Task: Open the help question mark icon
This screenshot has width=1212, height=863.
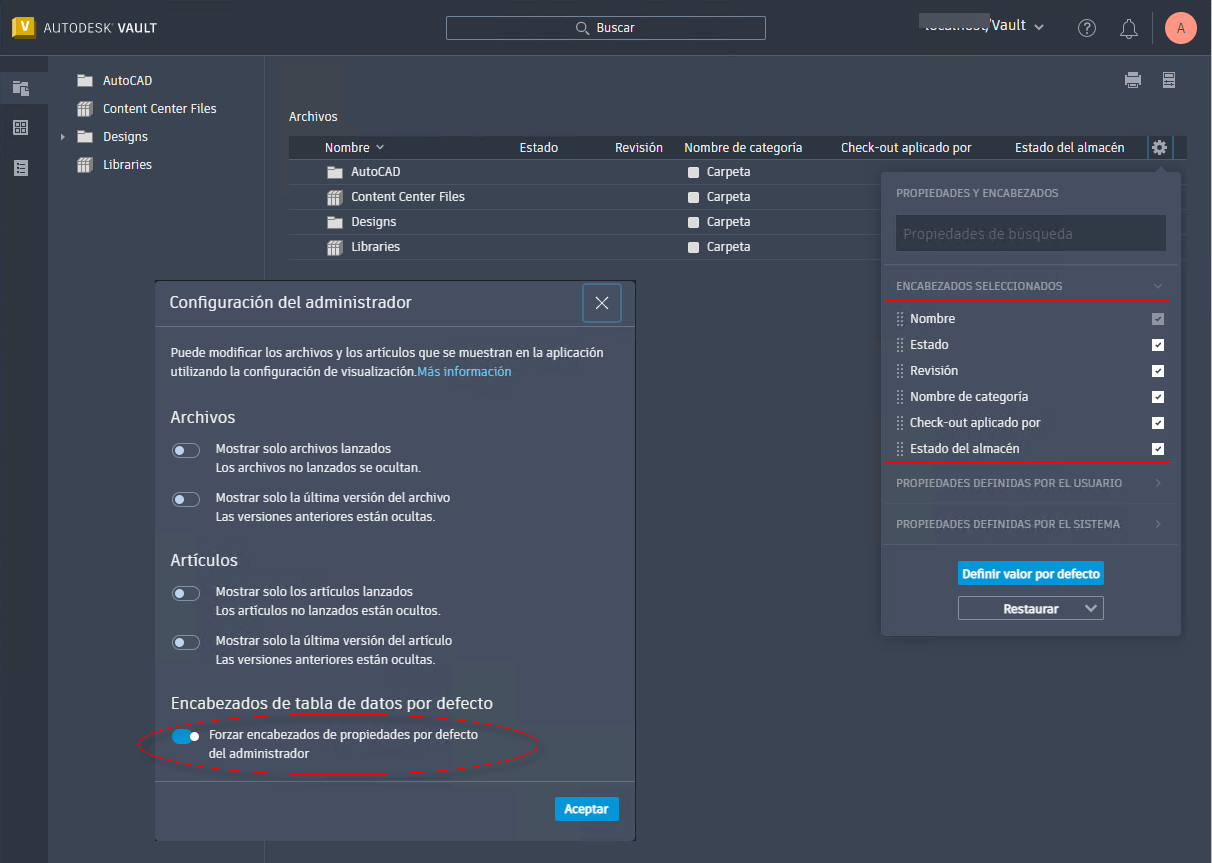Action: [x=1087, y=28]
